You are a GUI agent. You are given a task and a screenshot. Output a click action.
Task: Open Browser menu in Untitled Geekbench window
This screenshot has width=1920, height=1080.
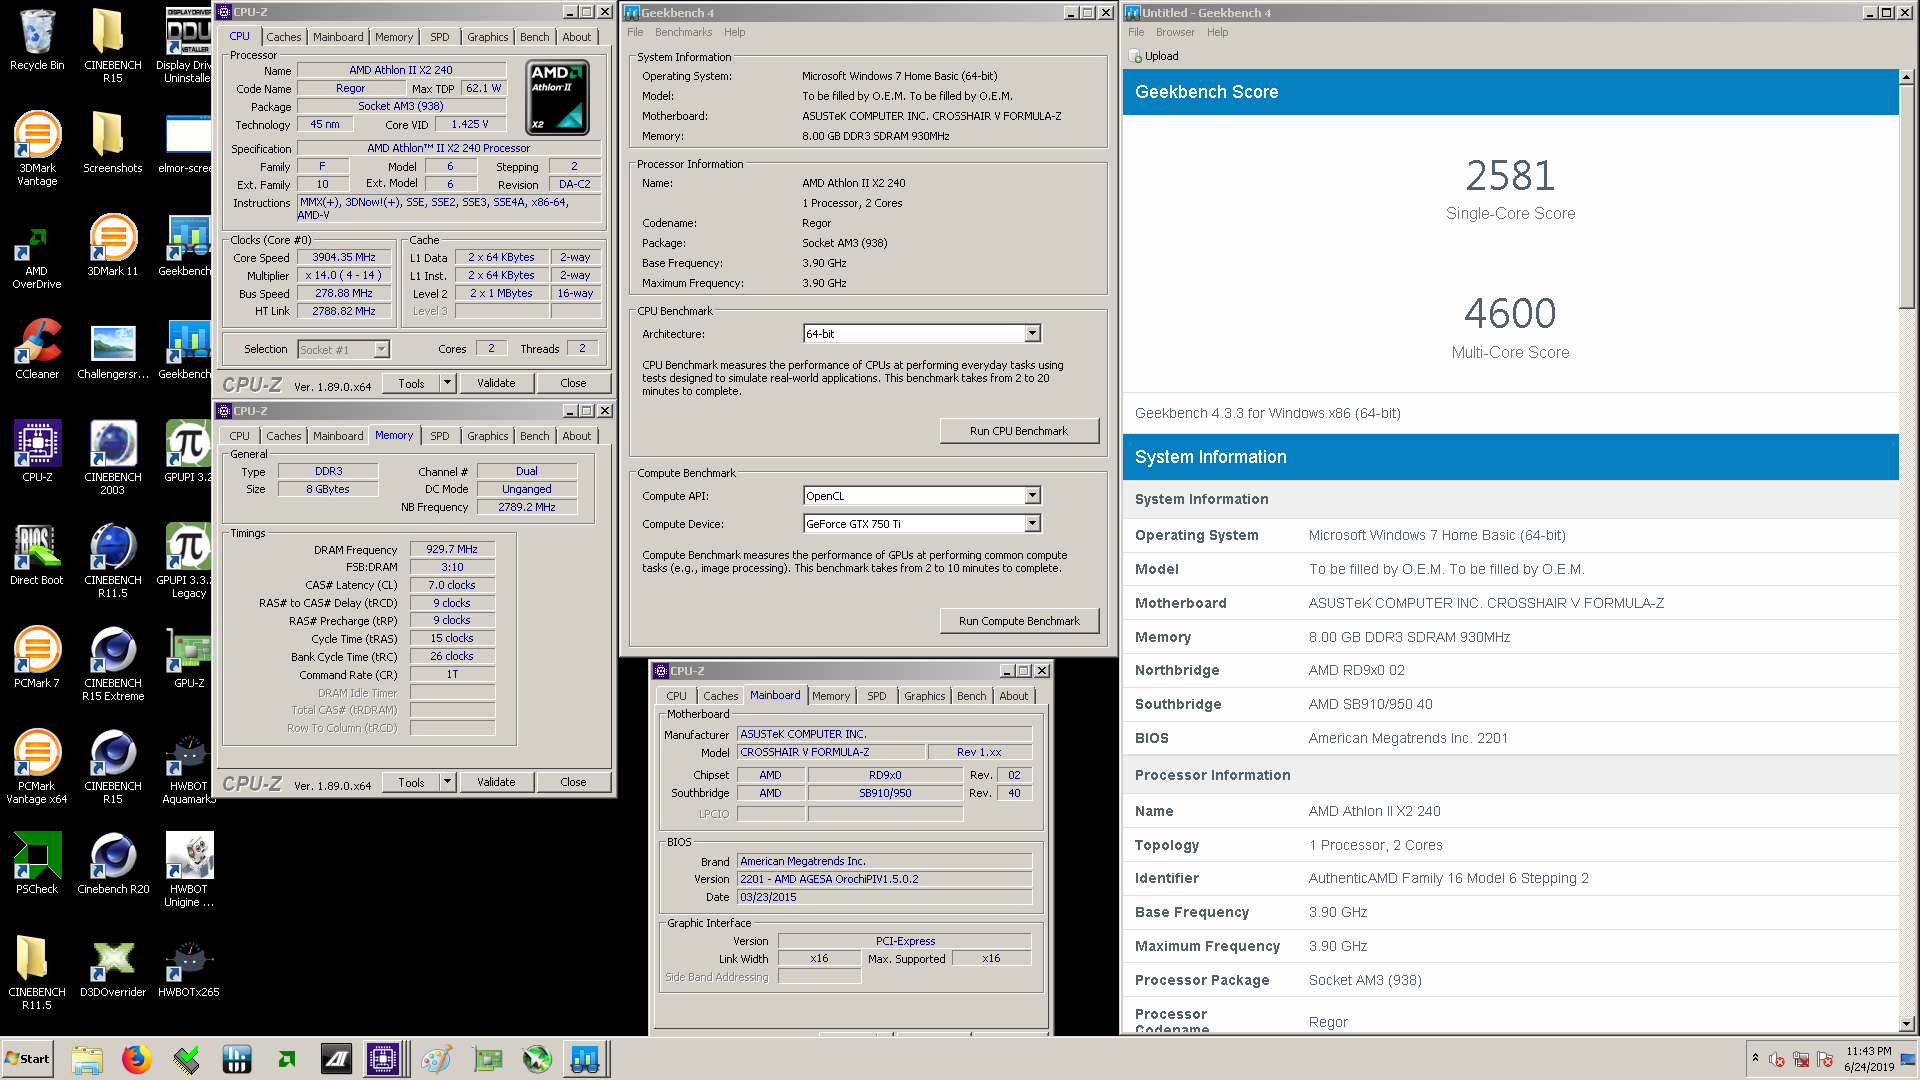[1175, 32]
